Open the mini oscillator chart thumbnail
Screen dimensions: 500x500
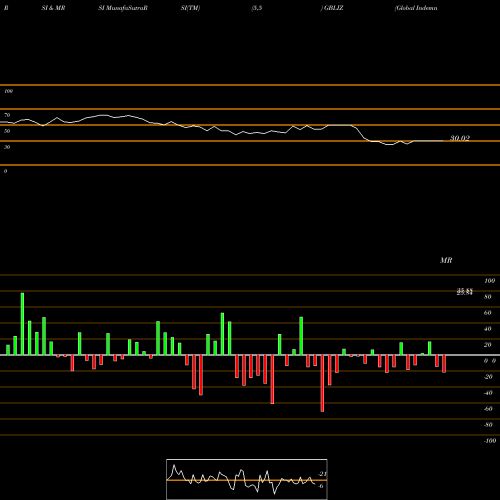click(247, 479)
